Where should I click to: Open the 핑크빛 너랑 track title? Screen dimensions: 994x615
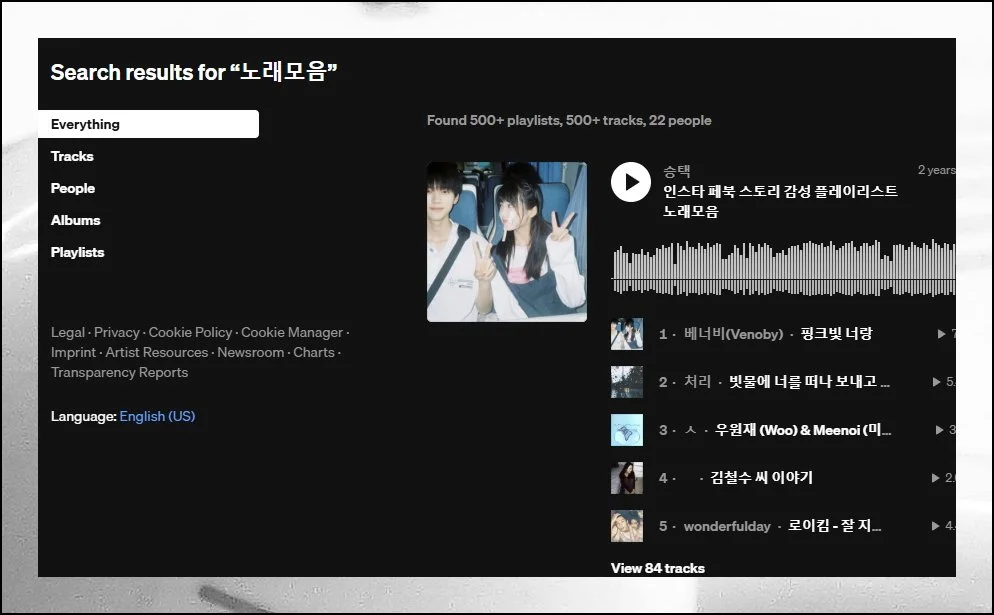(x=836, y=334)
